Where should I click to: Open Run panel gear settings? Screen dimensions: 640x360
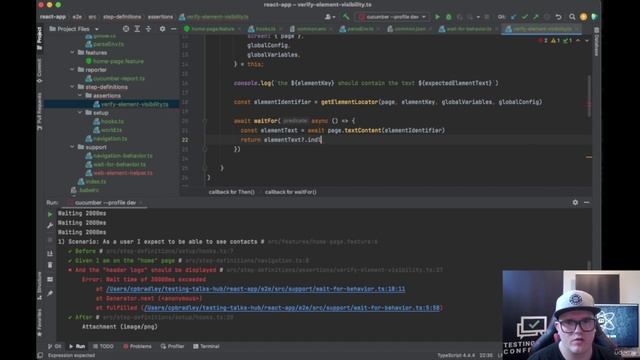tap(575, 202)
